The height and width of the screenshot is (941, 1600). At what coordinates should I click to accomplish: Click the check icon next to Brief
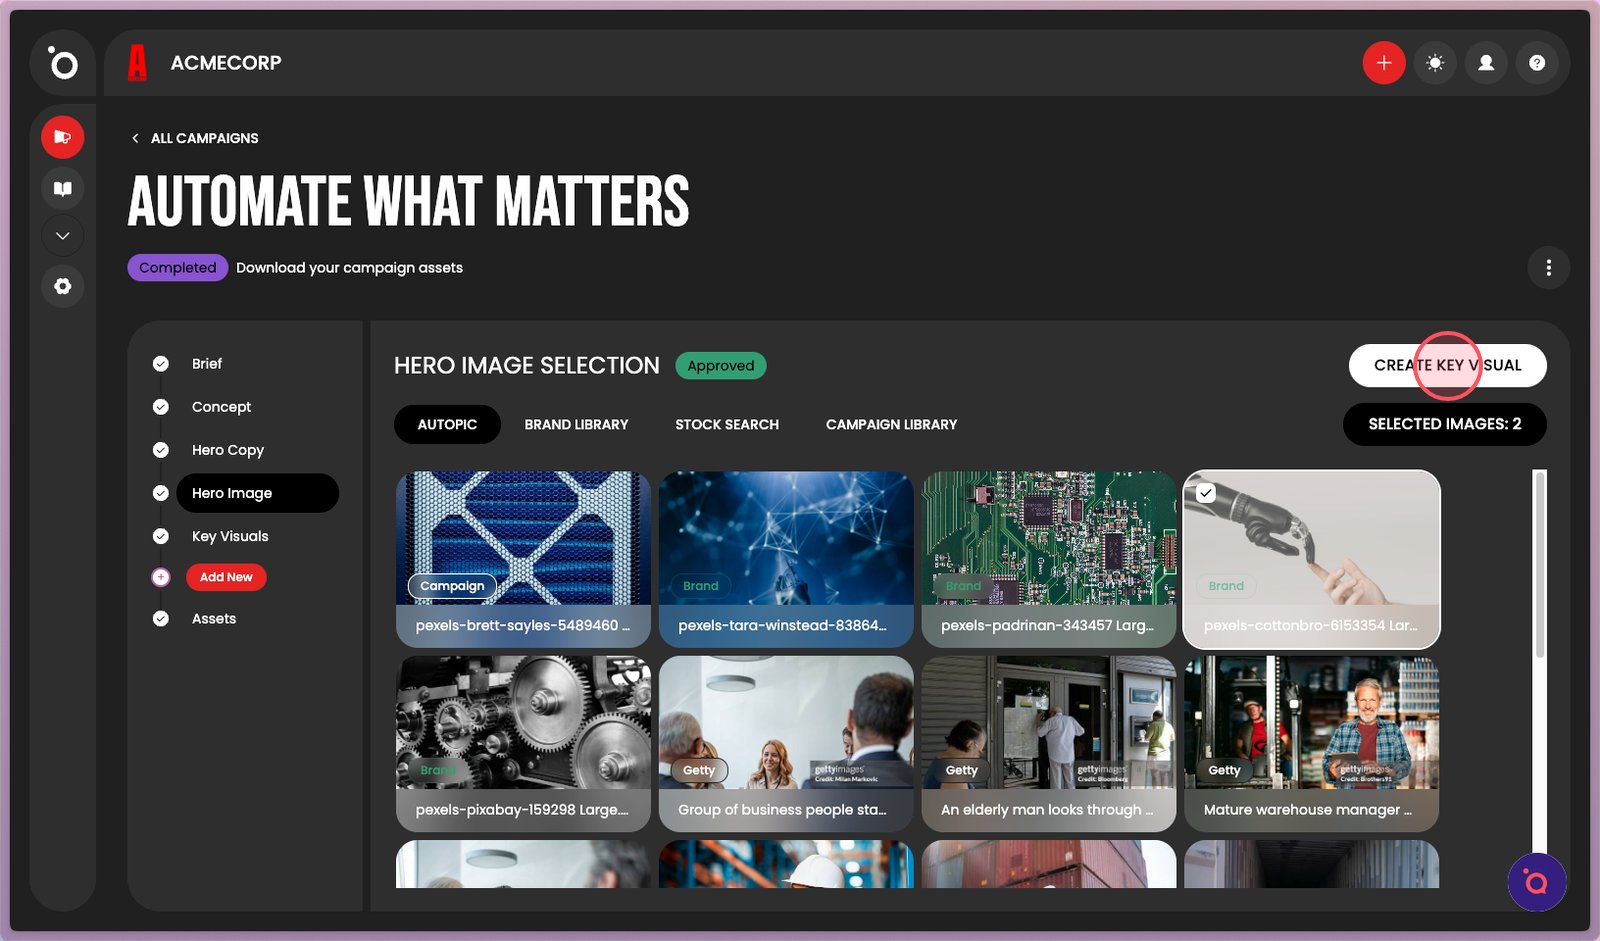161,364
